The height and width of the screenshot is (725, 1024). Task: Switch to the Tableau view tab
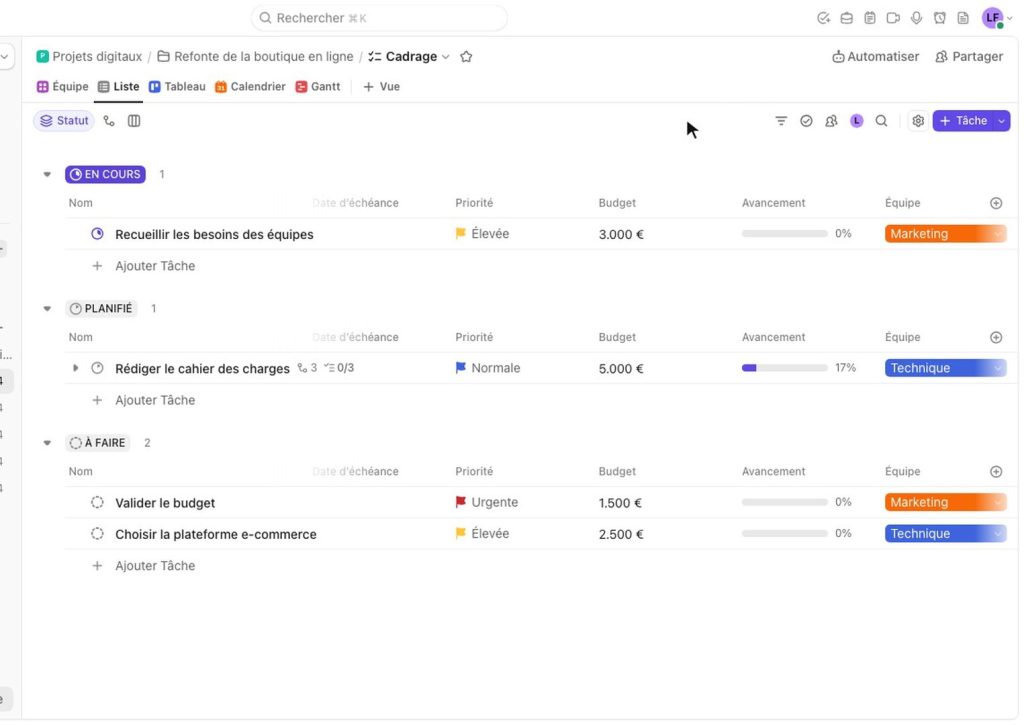pos(177,87)
